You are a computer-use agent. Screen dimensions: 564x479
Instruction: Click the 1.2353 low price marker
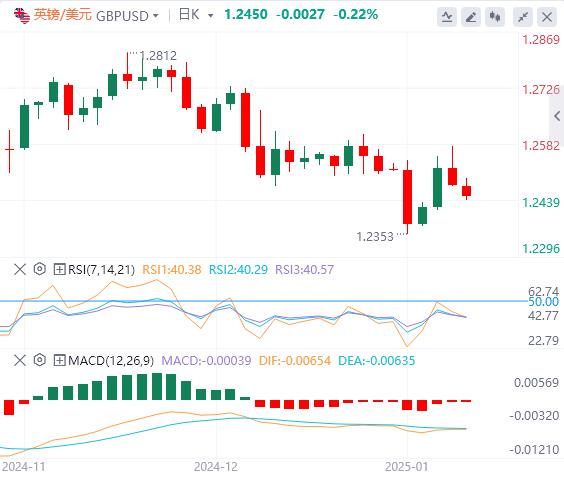pyautogui.click(x=375, y=237)
